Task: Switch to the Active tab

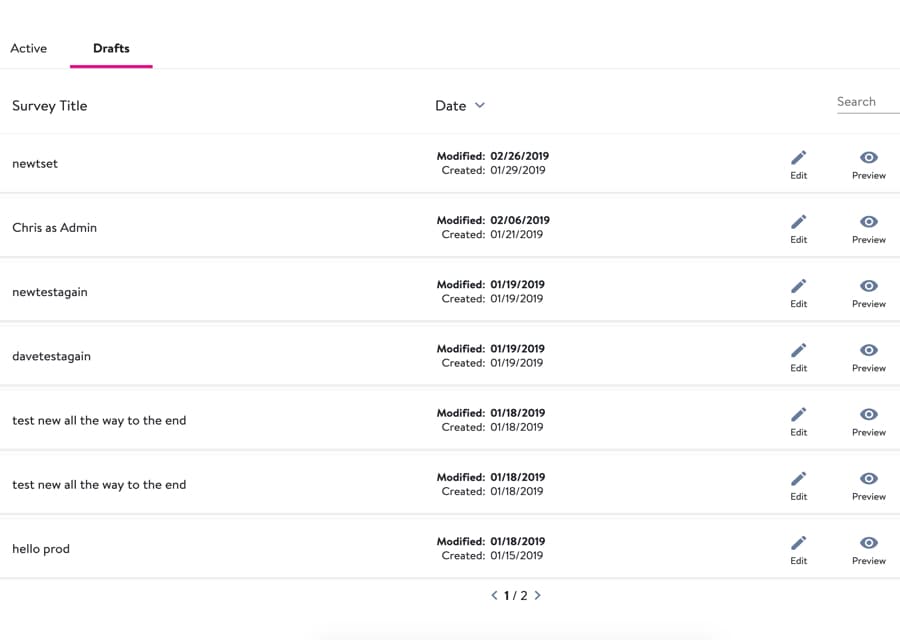Action: pos(29,48)
